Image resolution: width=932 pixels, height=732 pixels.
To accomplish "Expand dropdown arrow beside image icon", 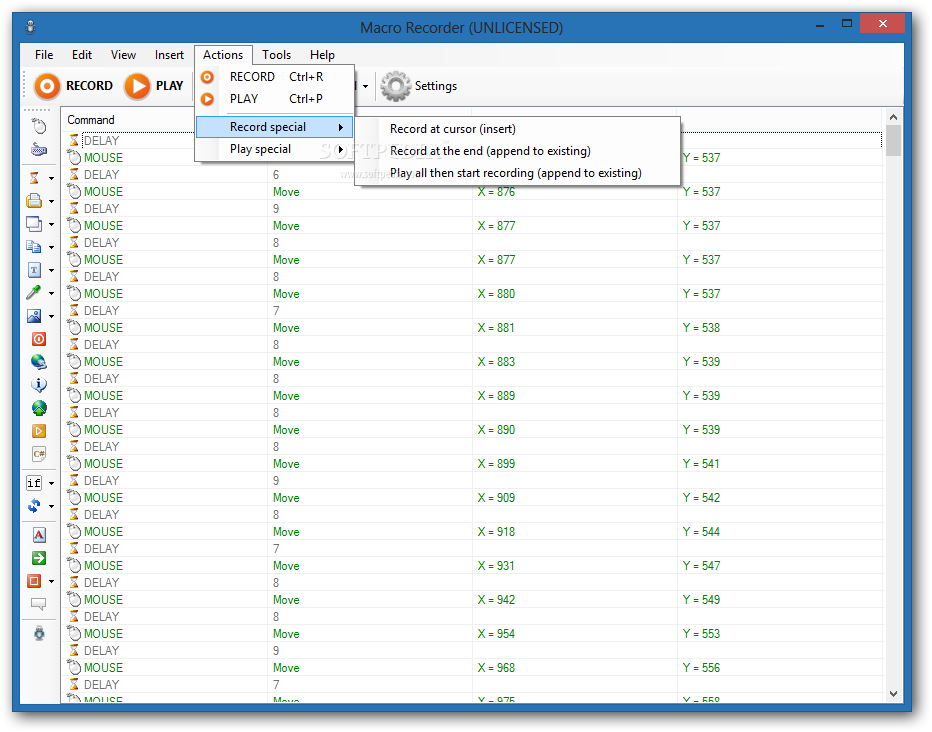I will (x=51, y=316).
